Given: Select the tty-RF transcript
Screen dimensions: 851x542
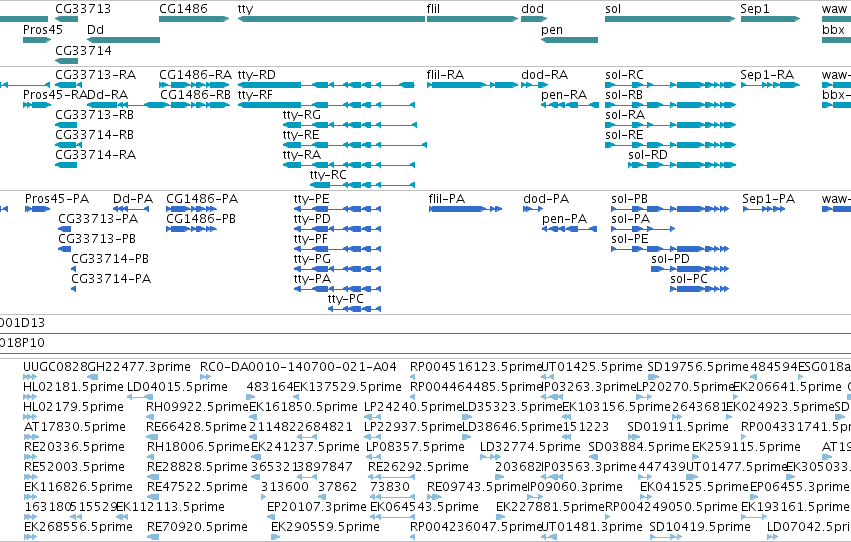Looking at the screenshot, I should pos(327,105).
